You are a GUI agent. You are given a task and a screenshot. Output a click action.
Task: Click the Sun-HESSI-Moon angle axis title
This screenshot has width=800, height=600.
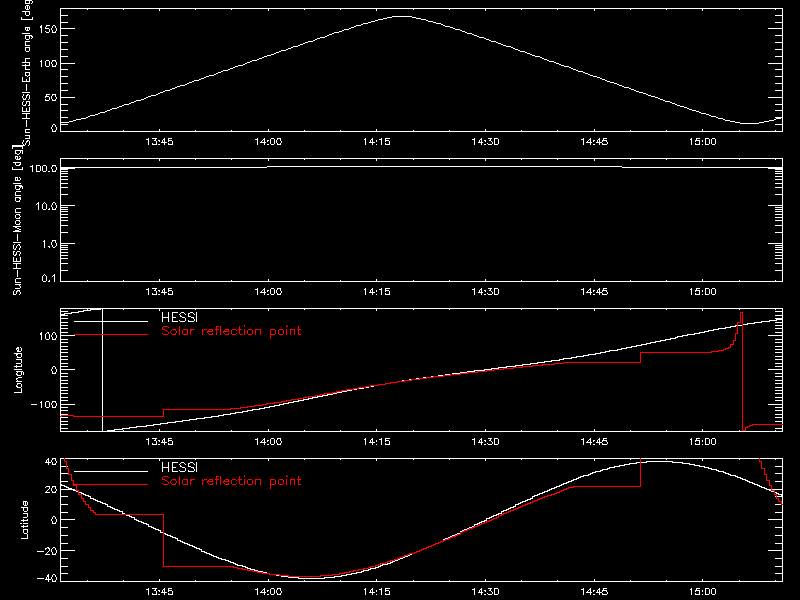[x=17, y=220]
